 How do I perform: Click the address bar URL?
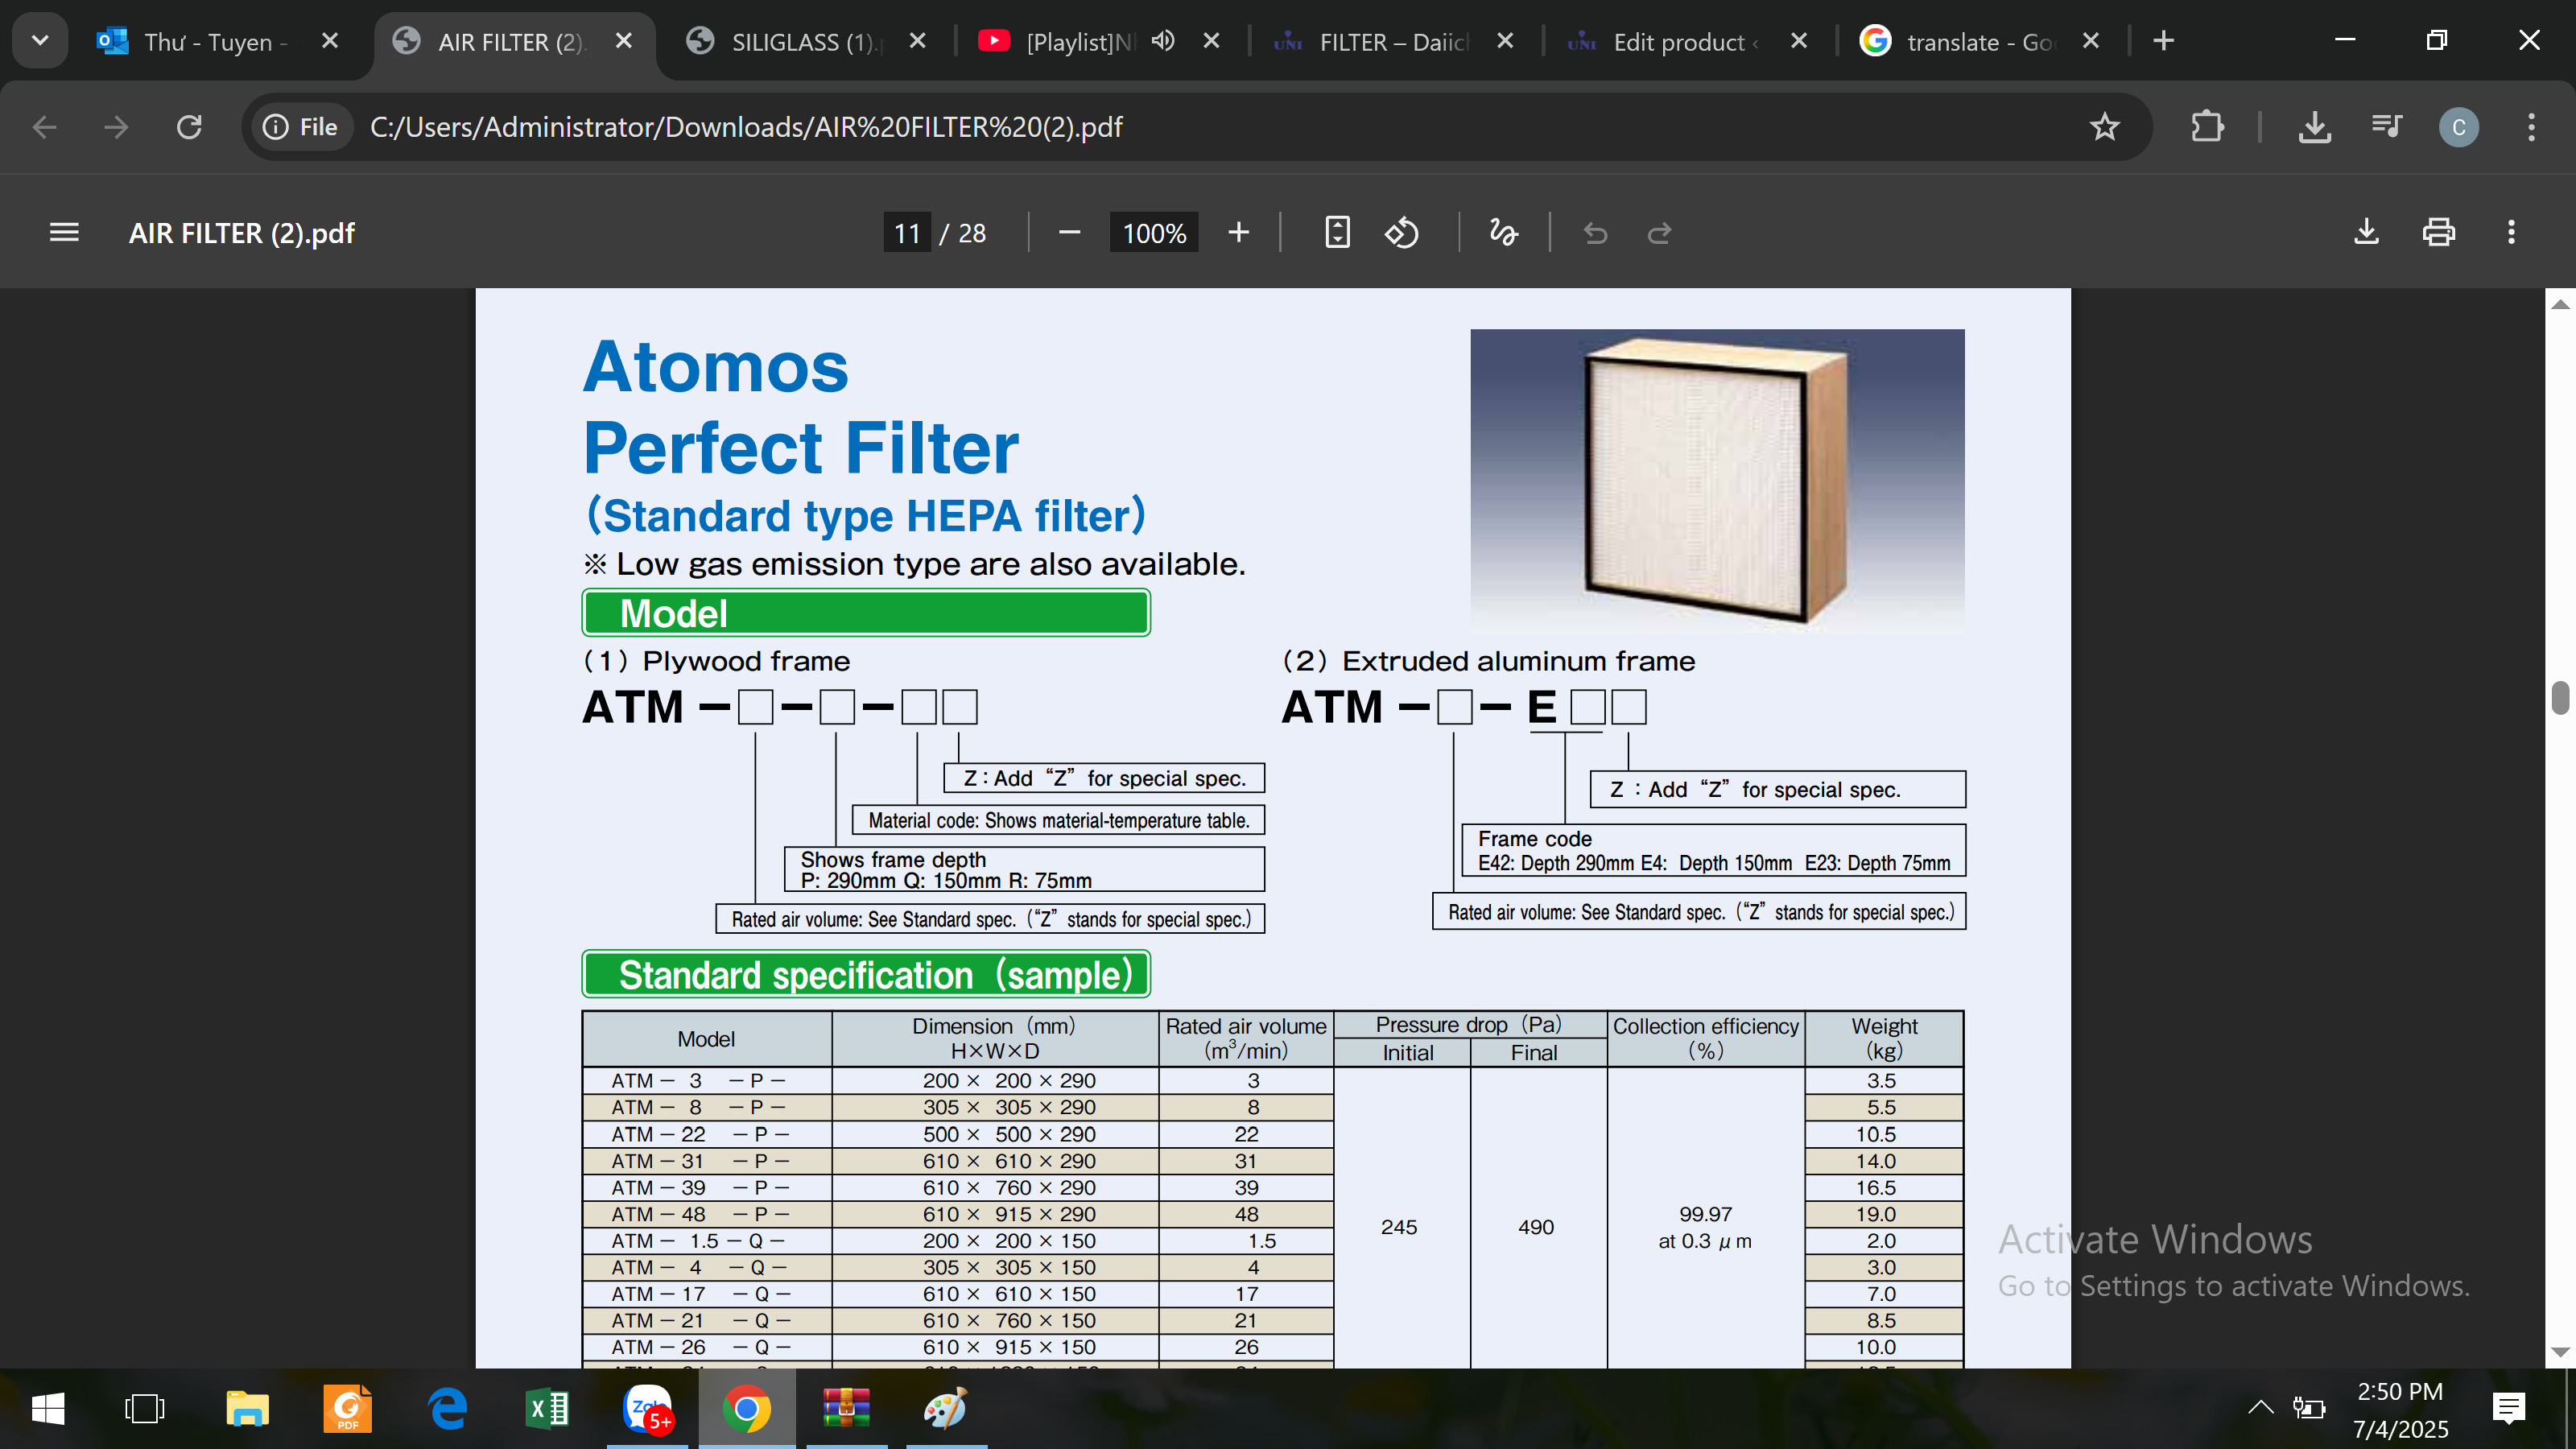[746, 127]
